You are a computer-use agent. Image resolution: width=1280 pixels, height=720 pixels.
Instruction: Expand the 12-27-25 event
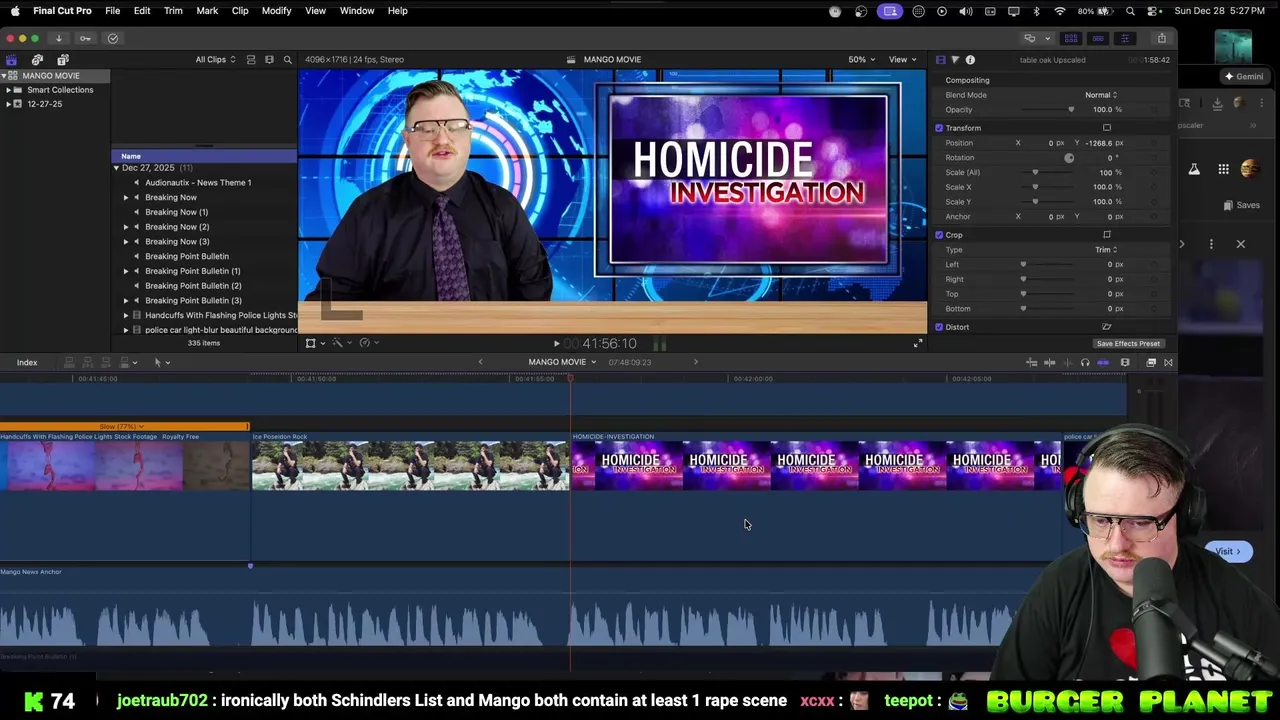pyautogui.click(x=9, y=104)
